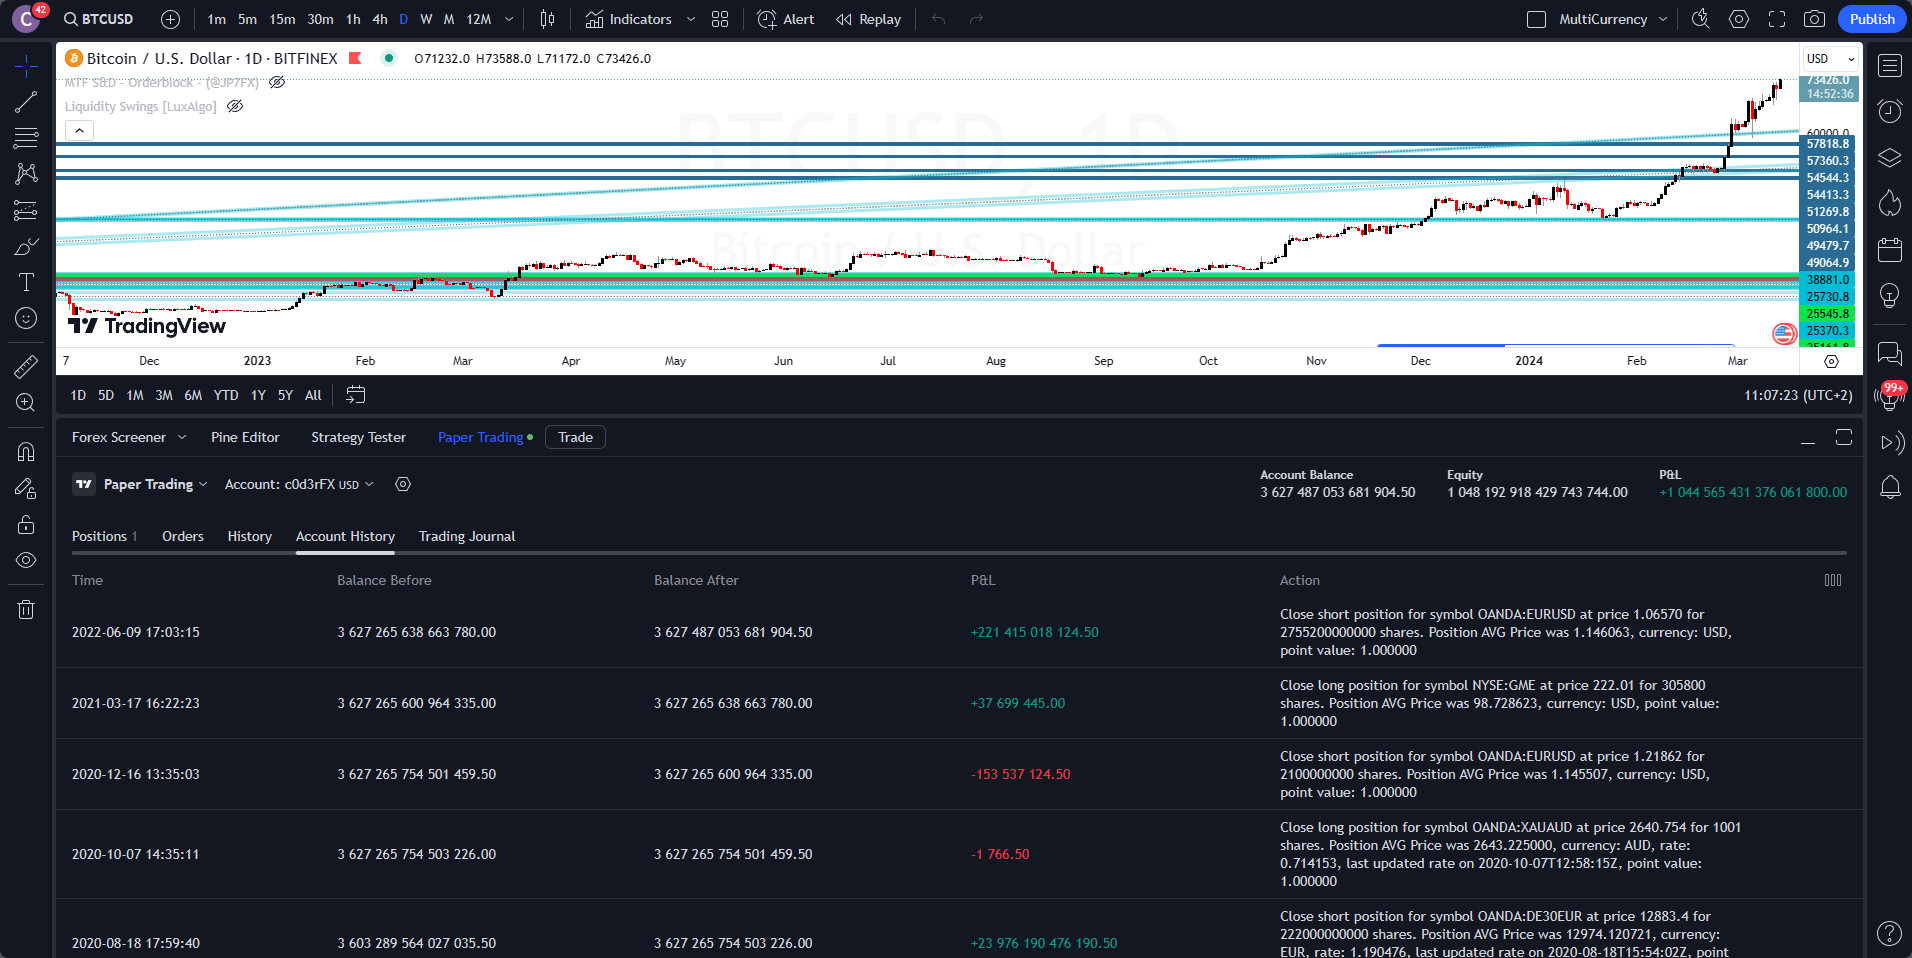Screen dimensions: 1912x958
Task: Open the Pine Editor tab
Action: click(x=245, y=437)
